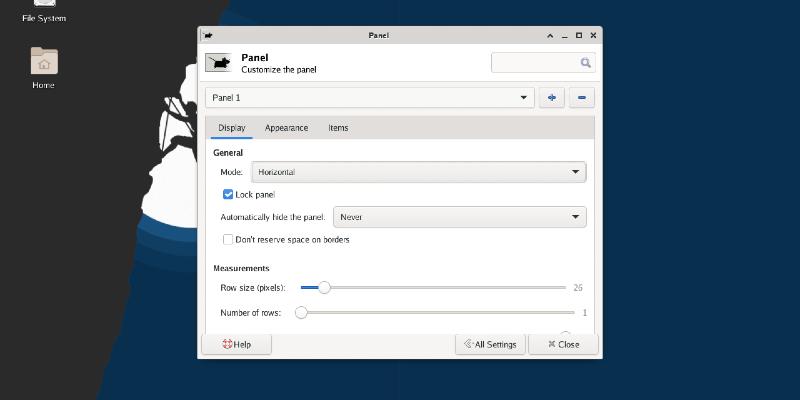800x400 pixels.
Task: Expand the Panel 1 selector dropdown
Action: 370,98
